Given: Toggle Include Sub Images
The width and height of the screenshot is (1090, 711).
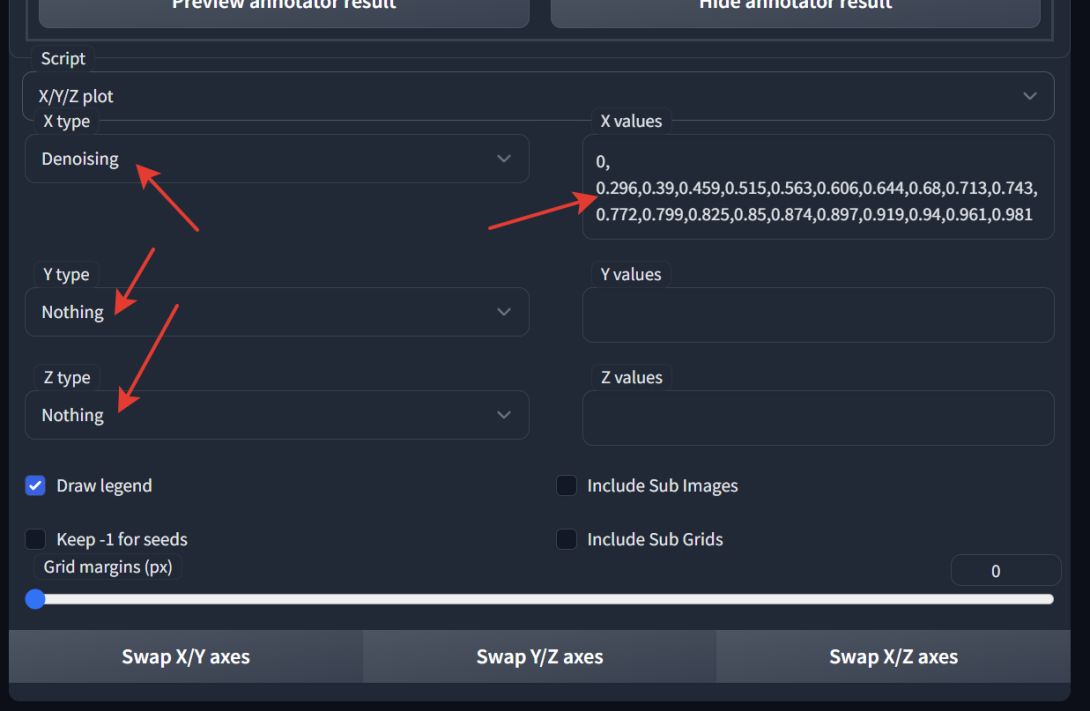Looking at the screenshot, I should pyautogui.click(x=565, y=485).
